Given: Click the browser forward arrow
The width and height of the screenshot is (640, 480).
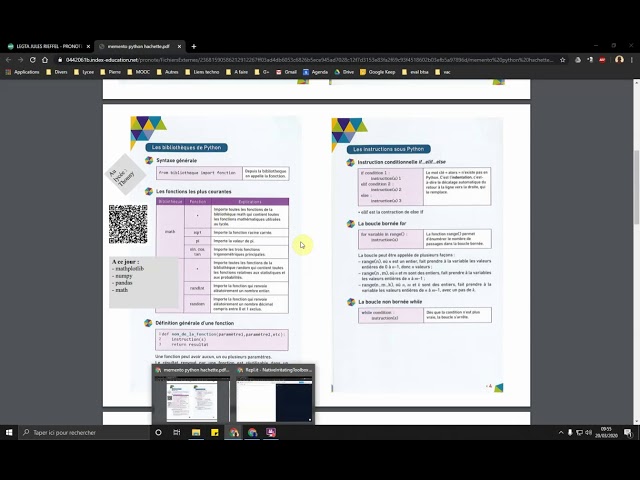Looking at the screenshot, I should click(20, 60).
